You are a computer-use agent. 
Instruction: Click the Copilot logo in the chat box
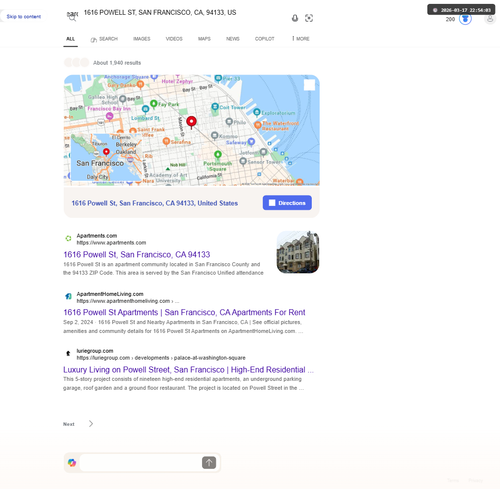(72, 462)
